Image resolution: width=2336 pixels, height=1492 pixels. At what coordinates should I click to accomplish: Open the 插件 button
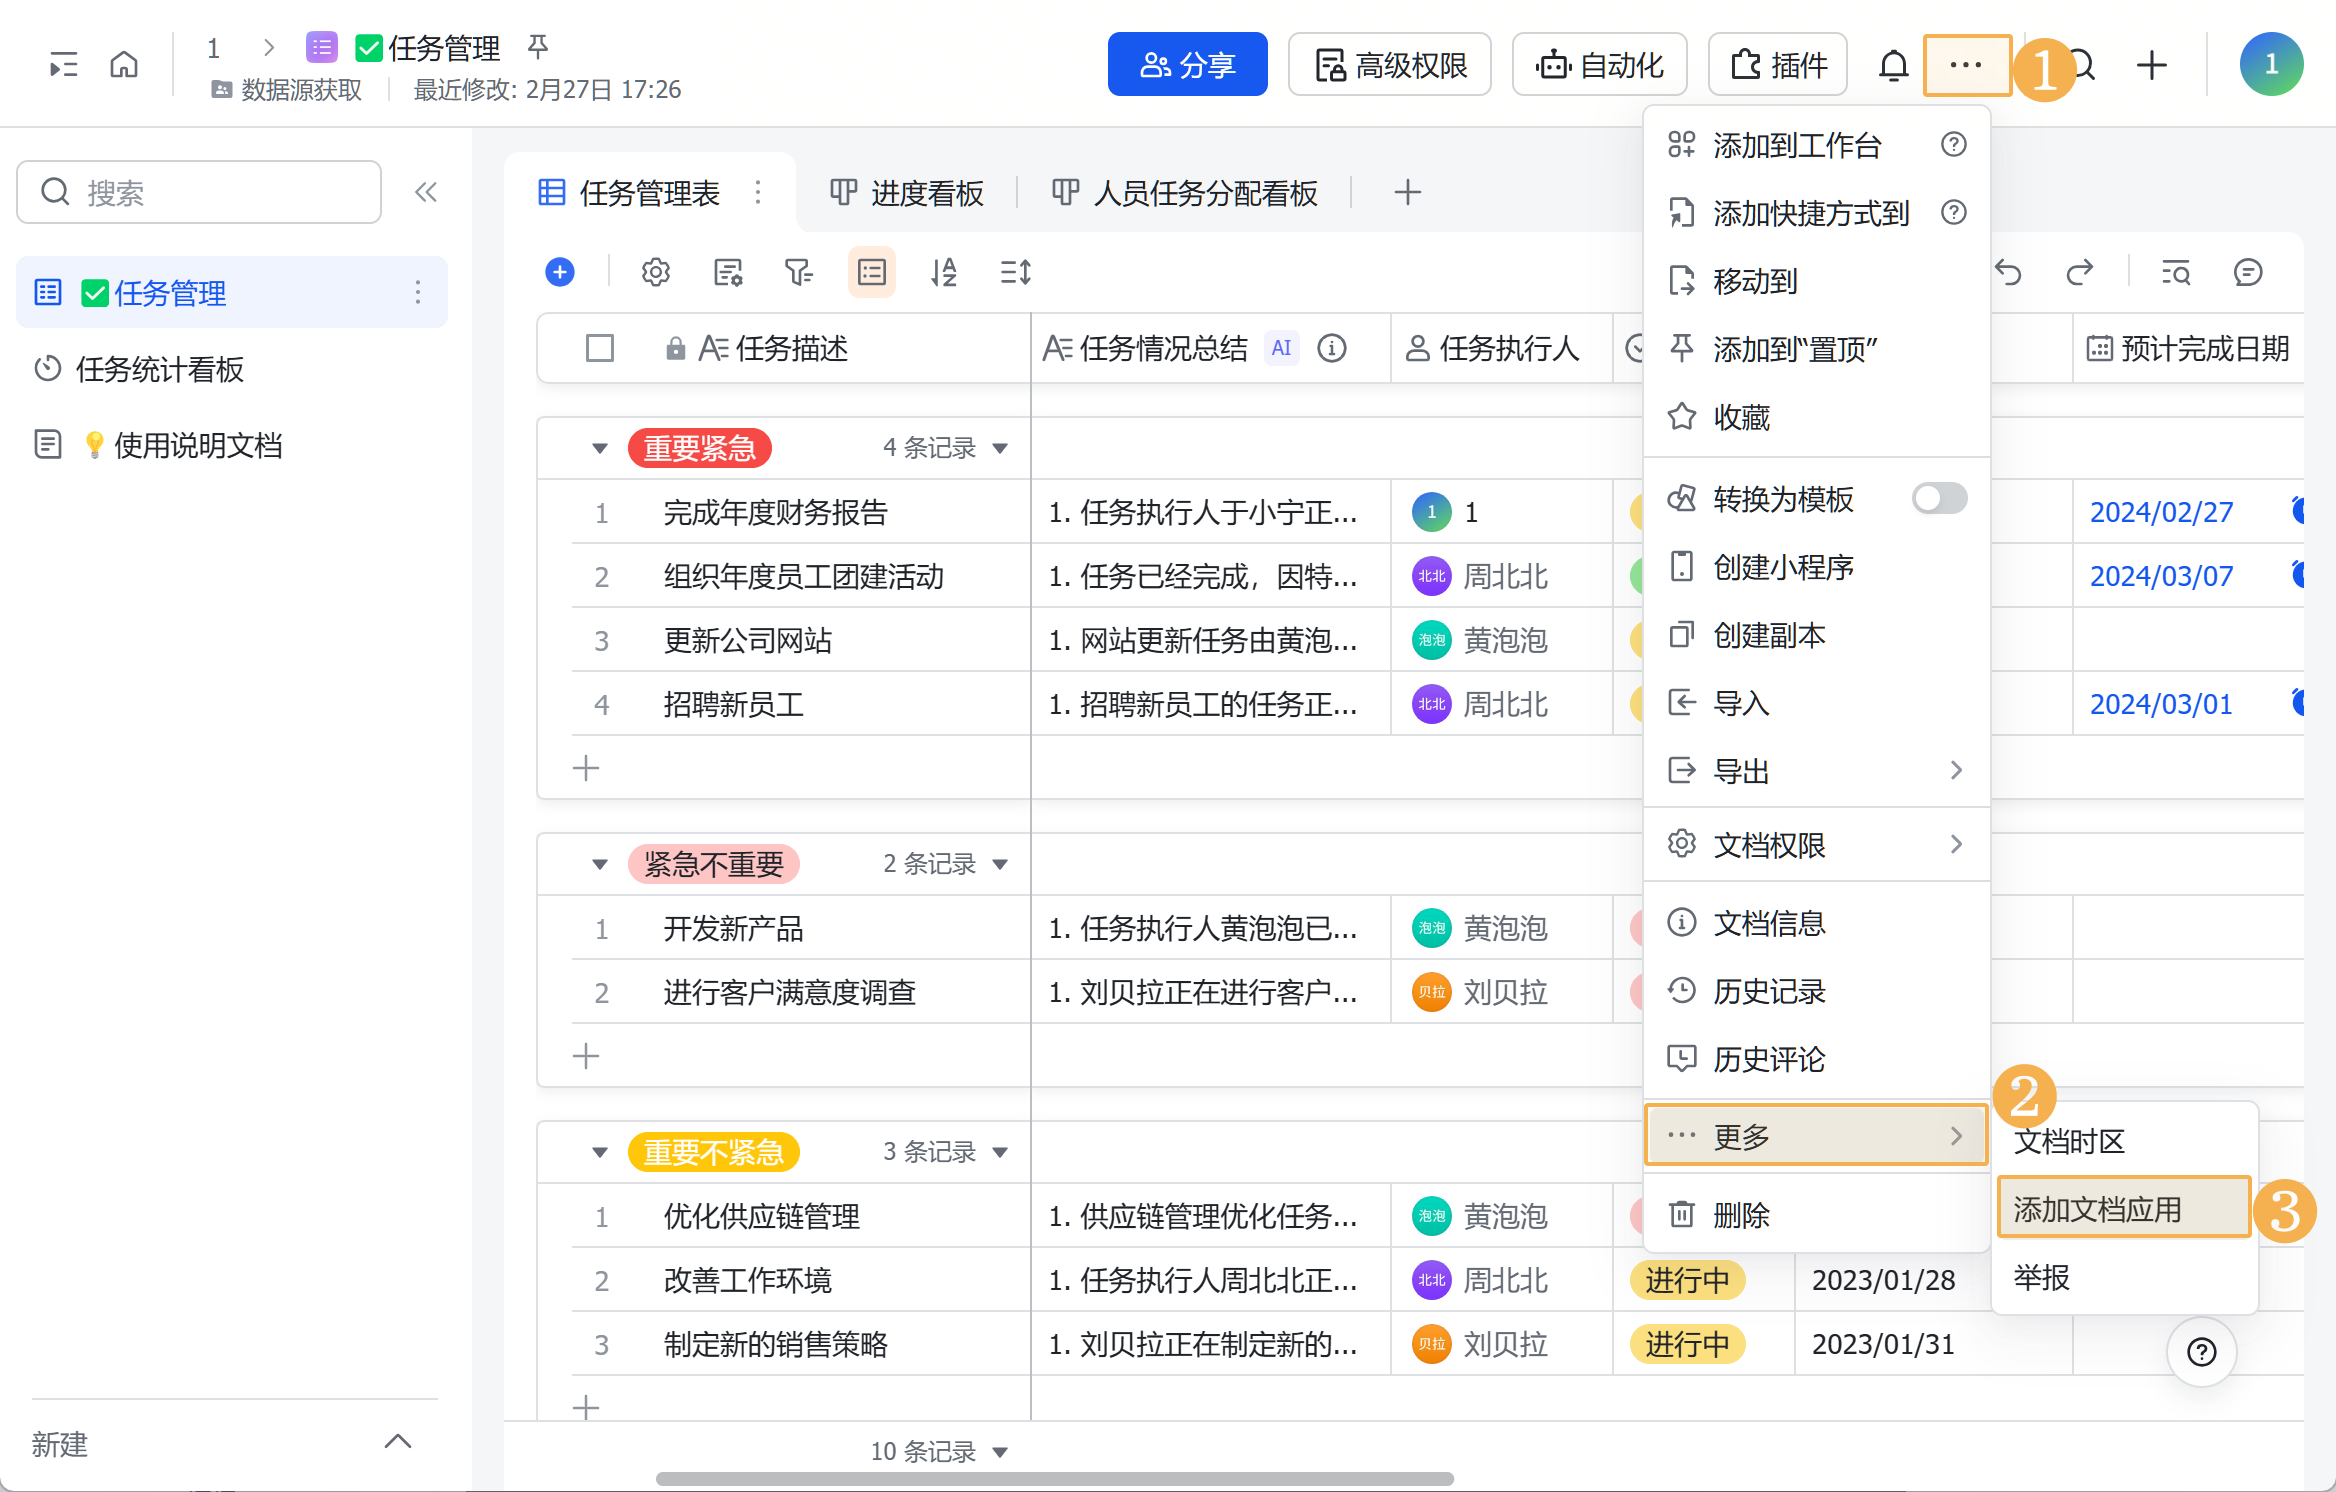point(1777,64)
